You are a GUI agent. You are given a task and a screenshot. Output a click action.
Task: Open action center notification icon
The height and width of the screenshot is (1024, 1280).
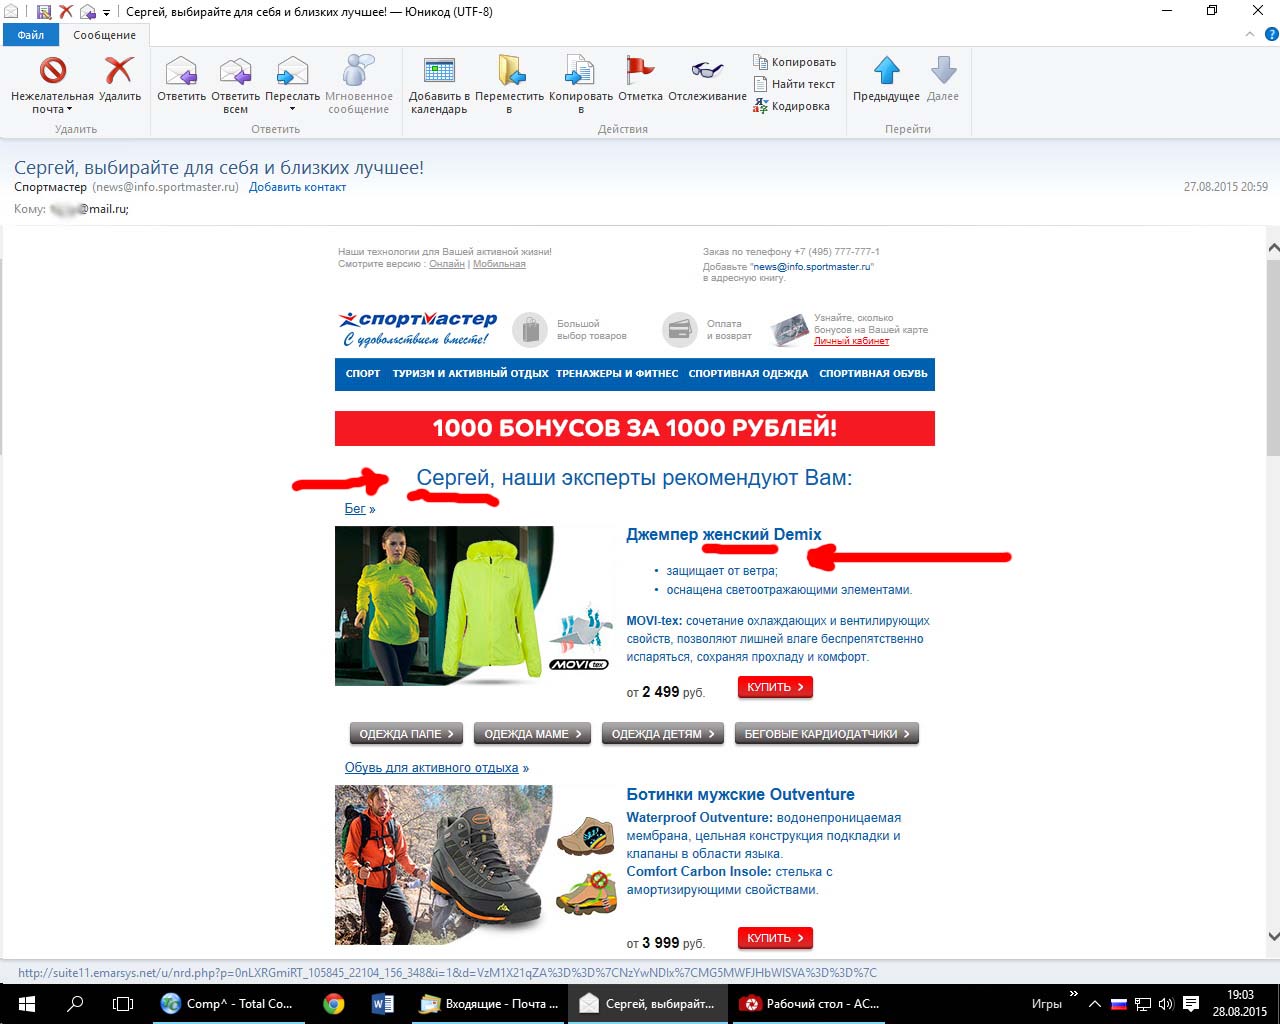pos(1191,1003)
